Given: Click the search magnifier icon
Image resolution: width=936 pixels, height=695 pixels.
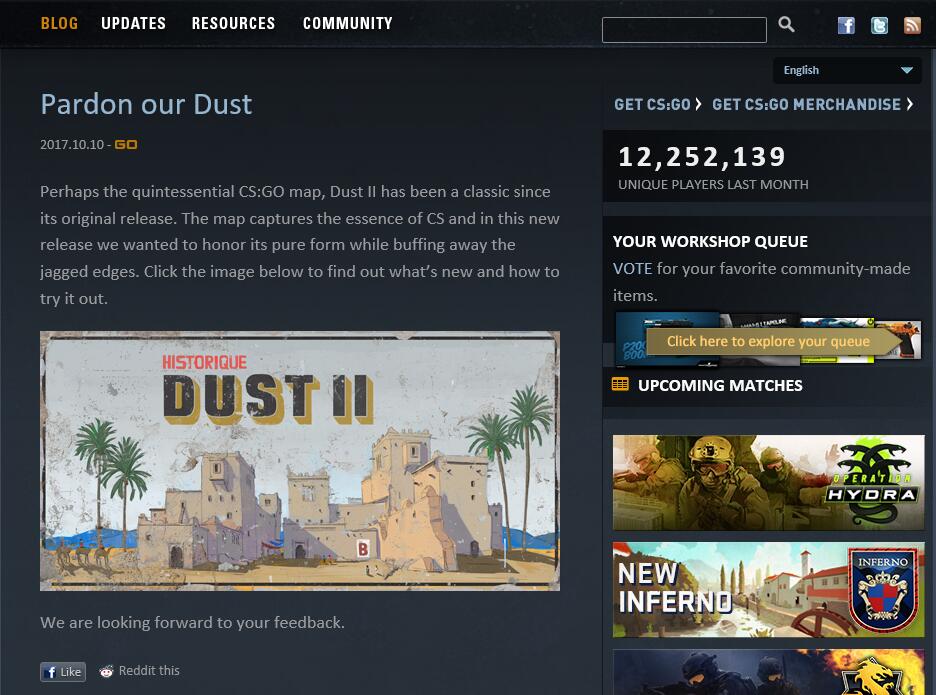Looking at the screenshot, I should [x=786, y=24].
